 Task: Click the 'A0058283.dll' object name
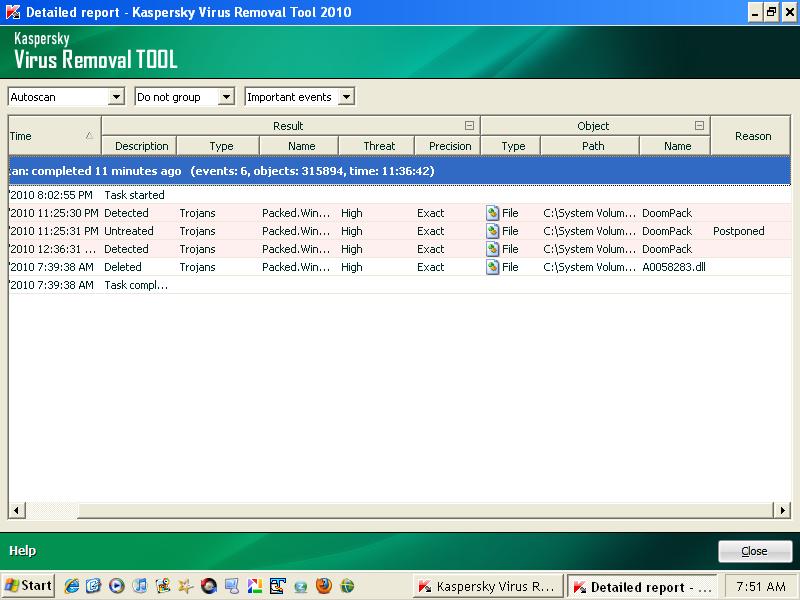click(x=674, y=267)
